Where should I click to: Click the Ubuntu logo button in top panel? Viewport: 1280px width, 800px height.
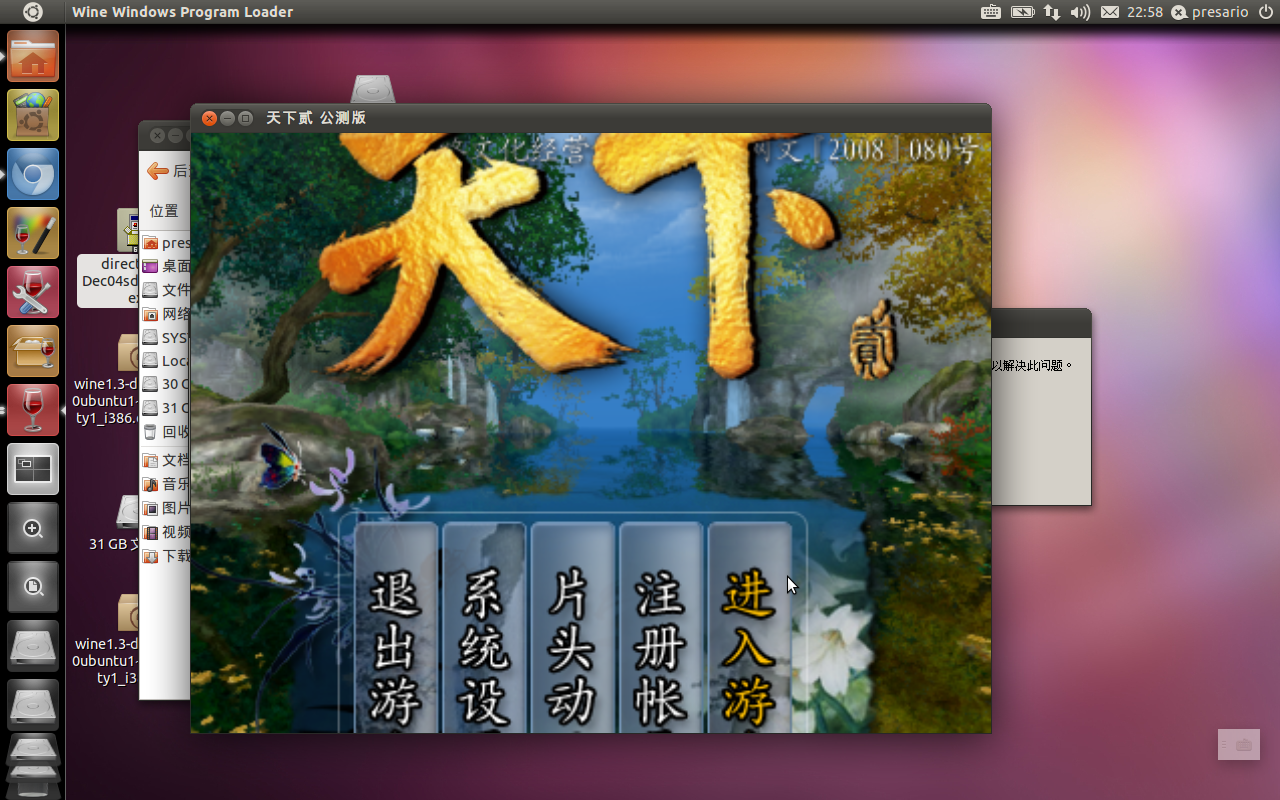(x=32, y=12)
